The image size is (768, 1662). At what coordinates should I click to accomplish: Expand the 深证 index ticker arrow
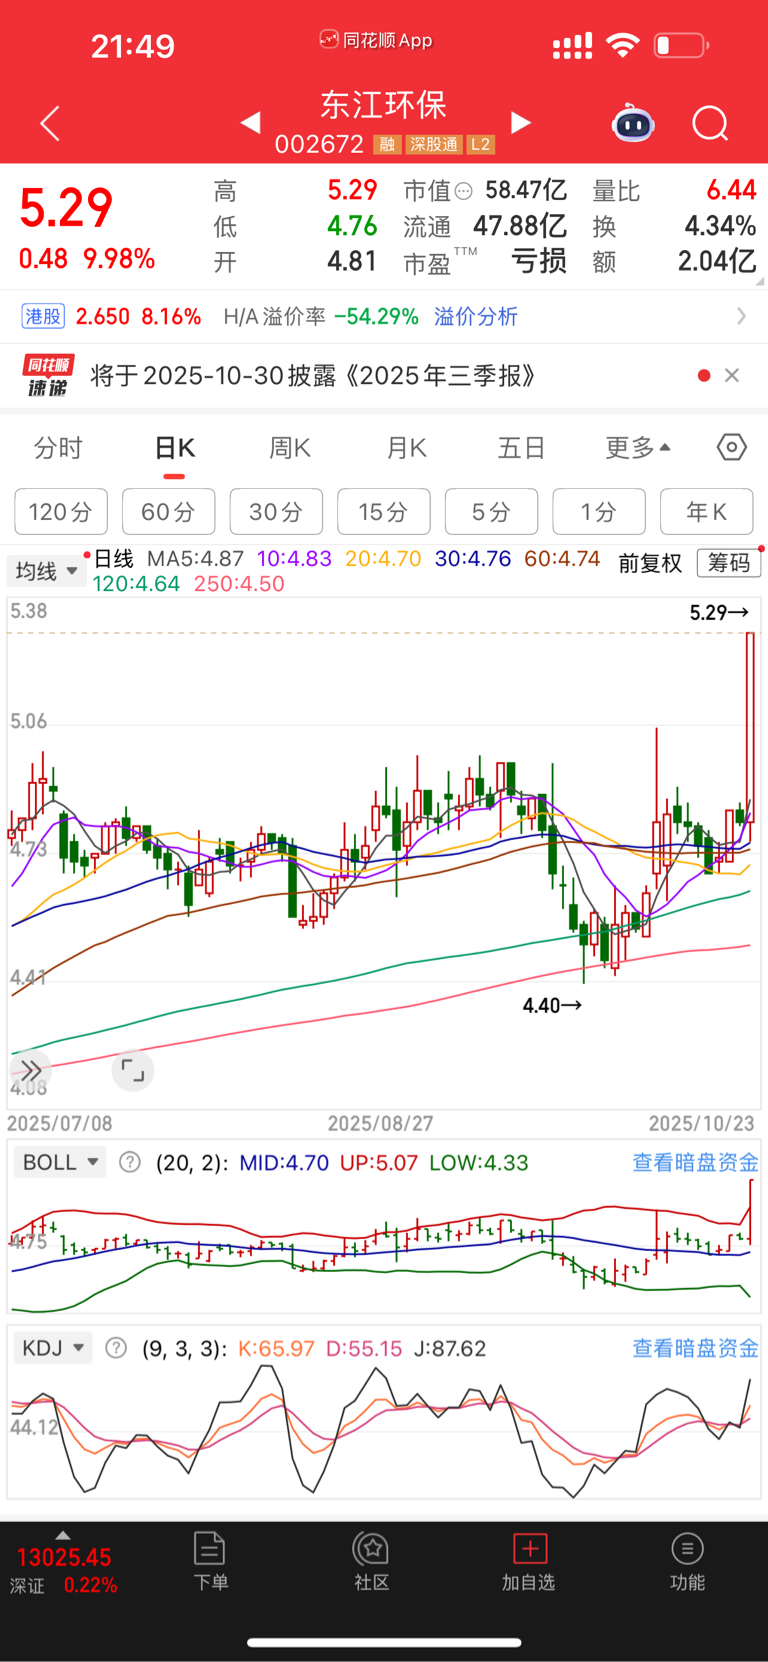tap(63, 1535)
